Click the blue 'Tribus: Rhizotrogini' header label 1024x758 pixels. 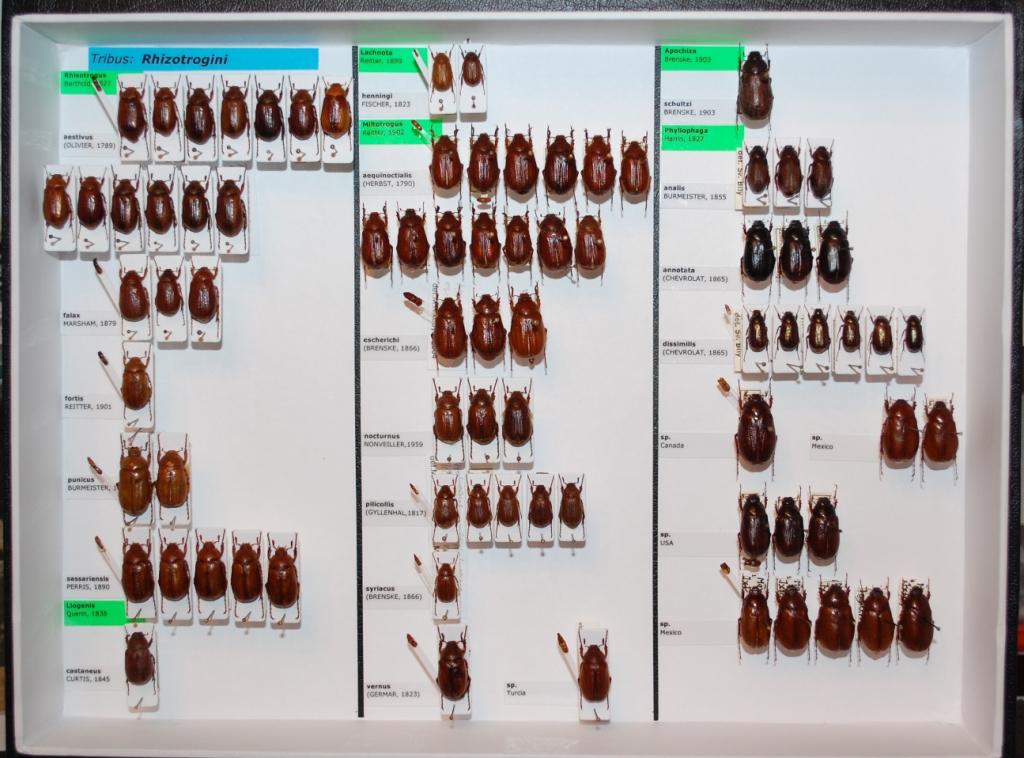(x=203, y=59)
